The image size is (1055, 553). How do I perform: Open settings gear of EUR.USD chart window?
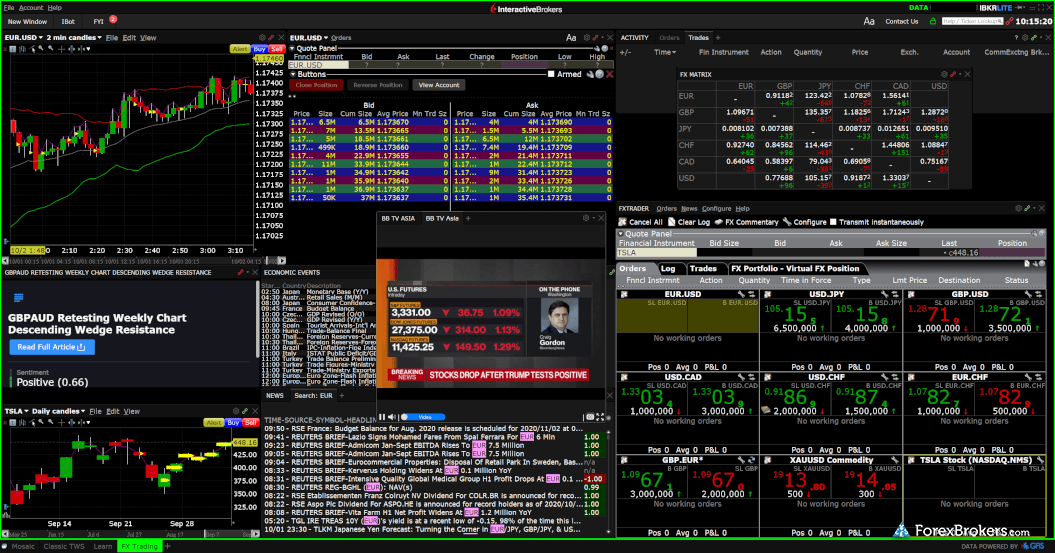click(262, 38)
